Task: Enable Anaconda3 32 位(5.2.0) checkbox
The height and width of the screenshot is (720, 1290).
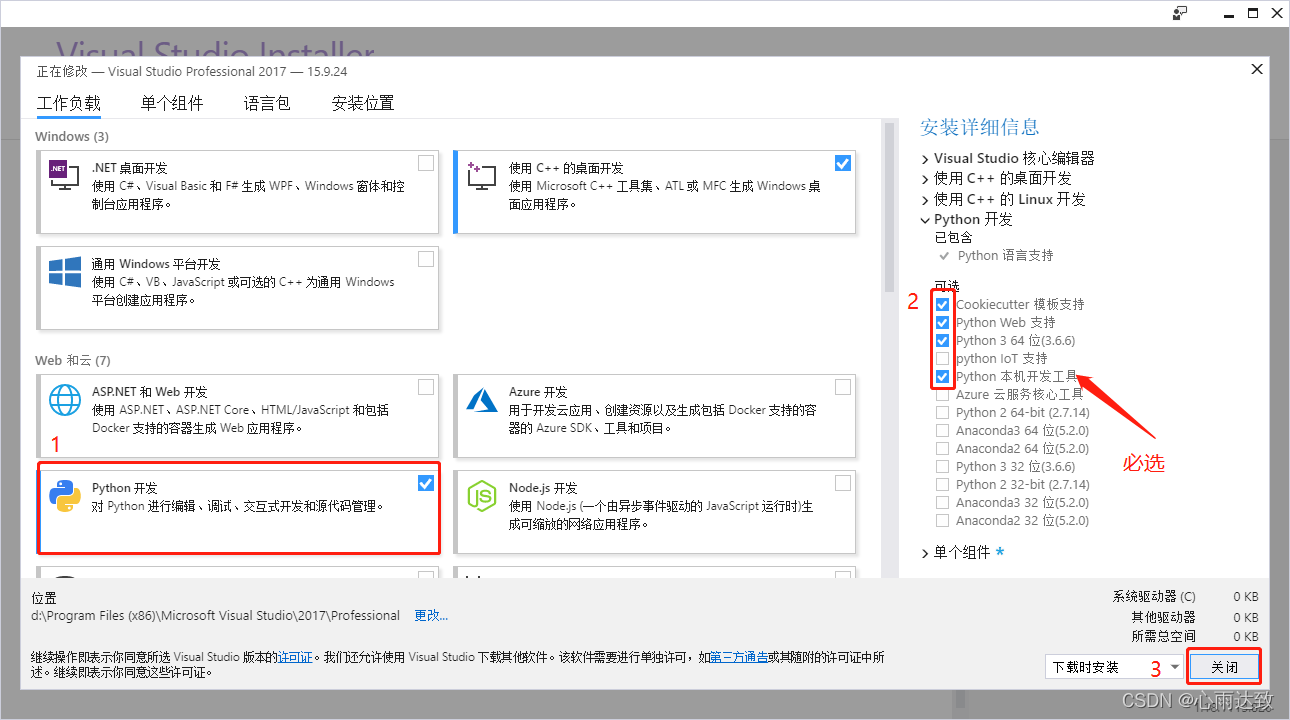Action: tap(942, 502)
